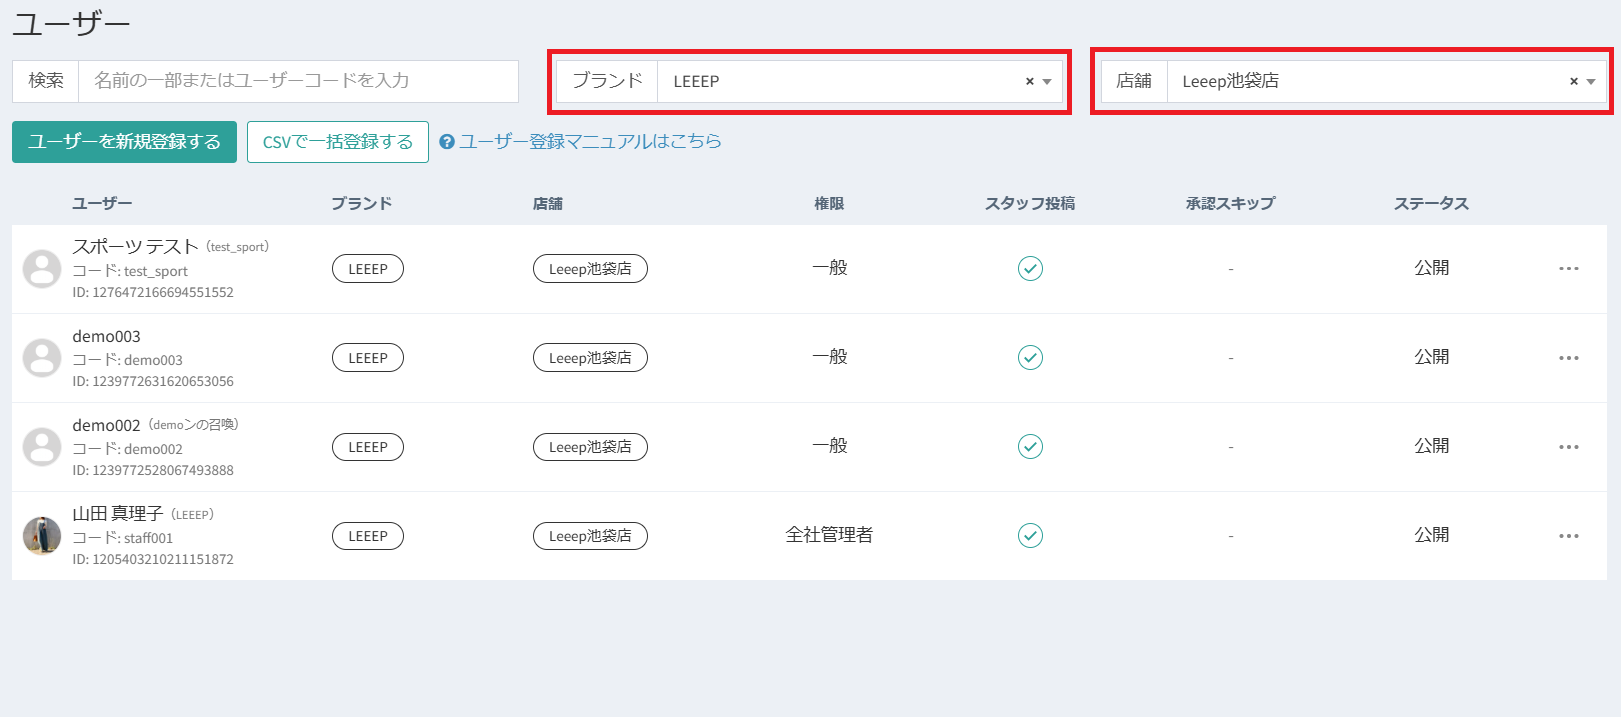Viewport: 1621px width, 717px height.
Task: Toggle staff posting checkmark for スポーツテスト
Action: coord(1030,269)
